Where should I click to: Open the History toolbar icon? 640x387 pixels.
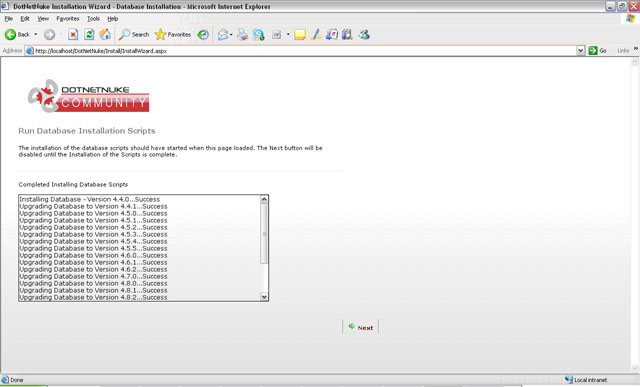pos(203,35)
